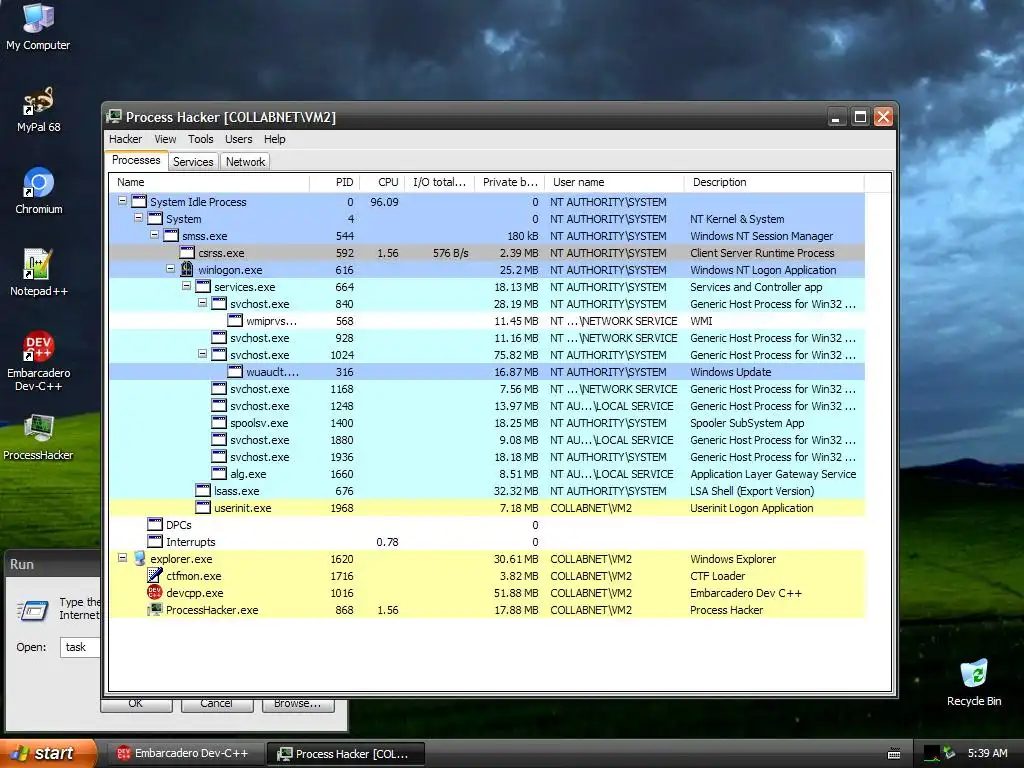Viewport: 1024px width, 768px height.
Task: Click the Windows Update description cell
Action: pos(730,372)
